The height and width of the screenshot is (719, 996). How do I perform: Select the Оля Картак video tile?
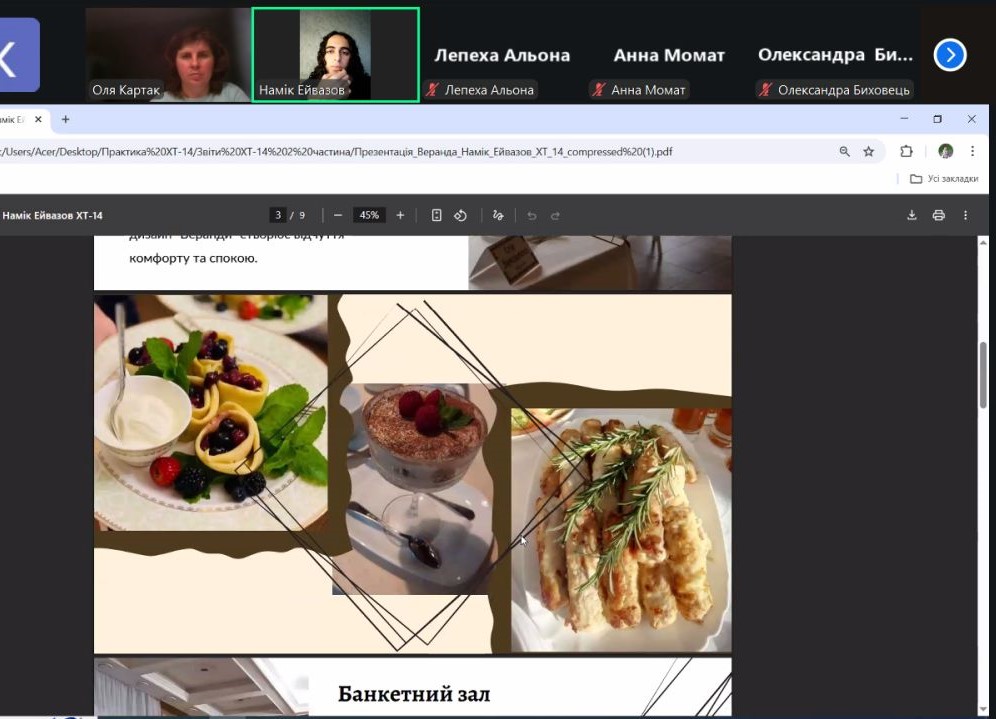tap(168, 55)
